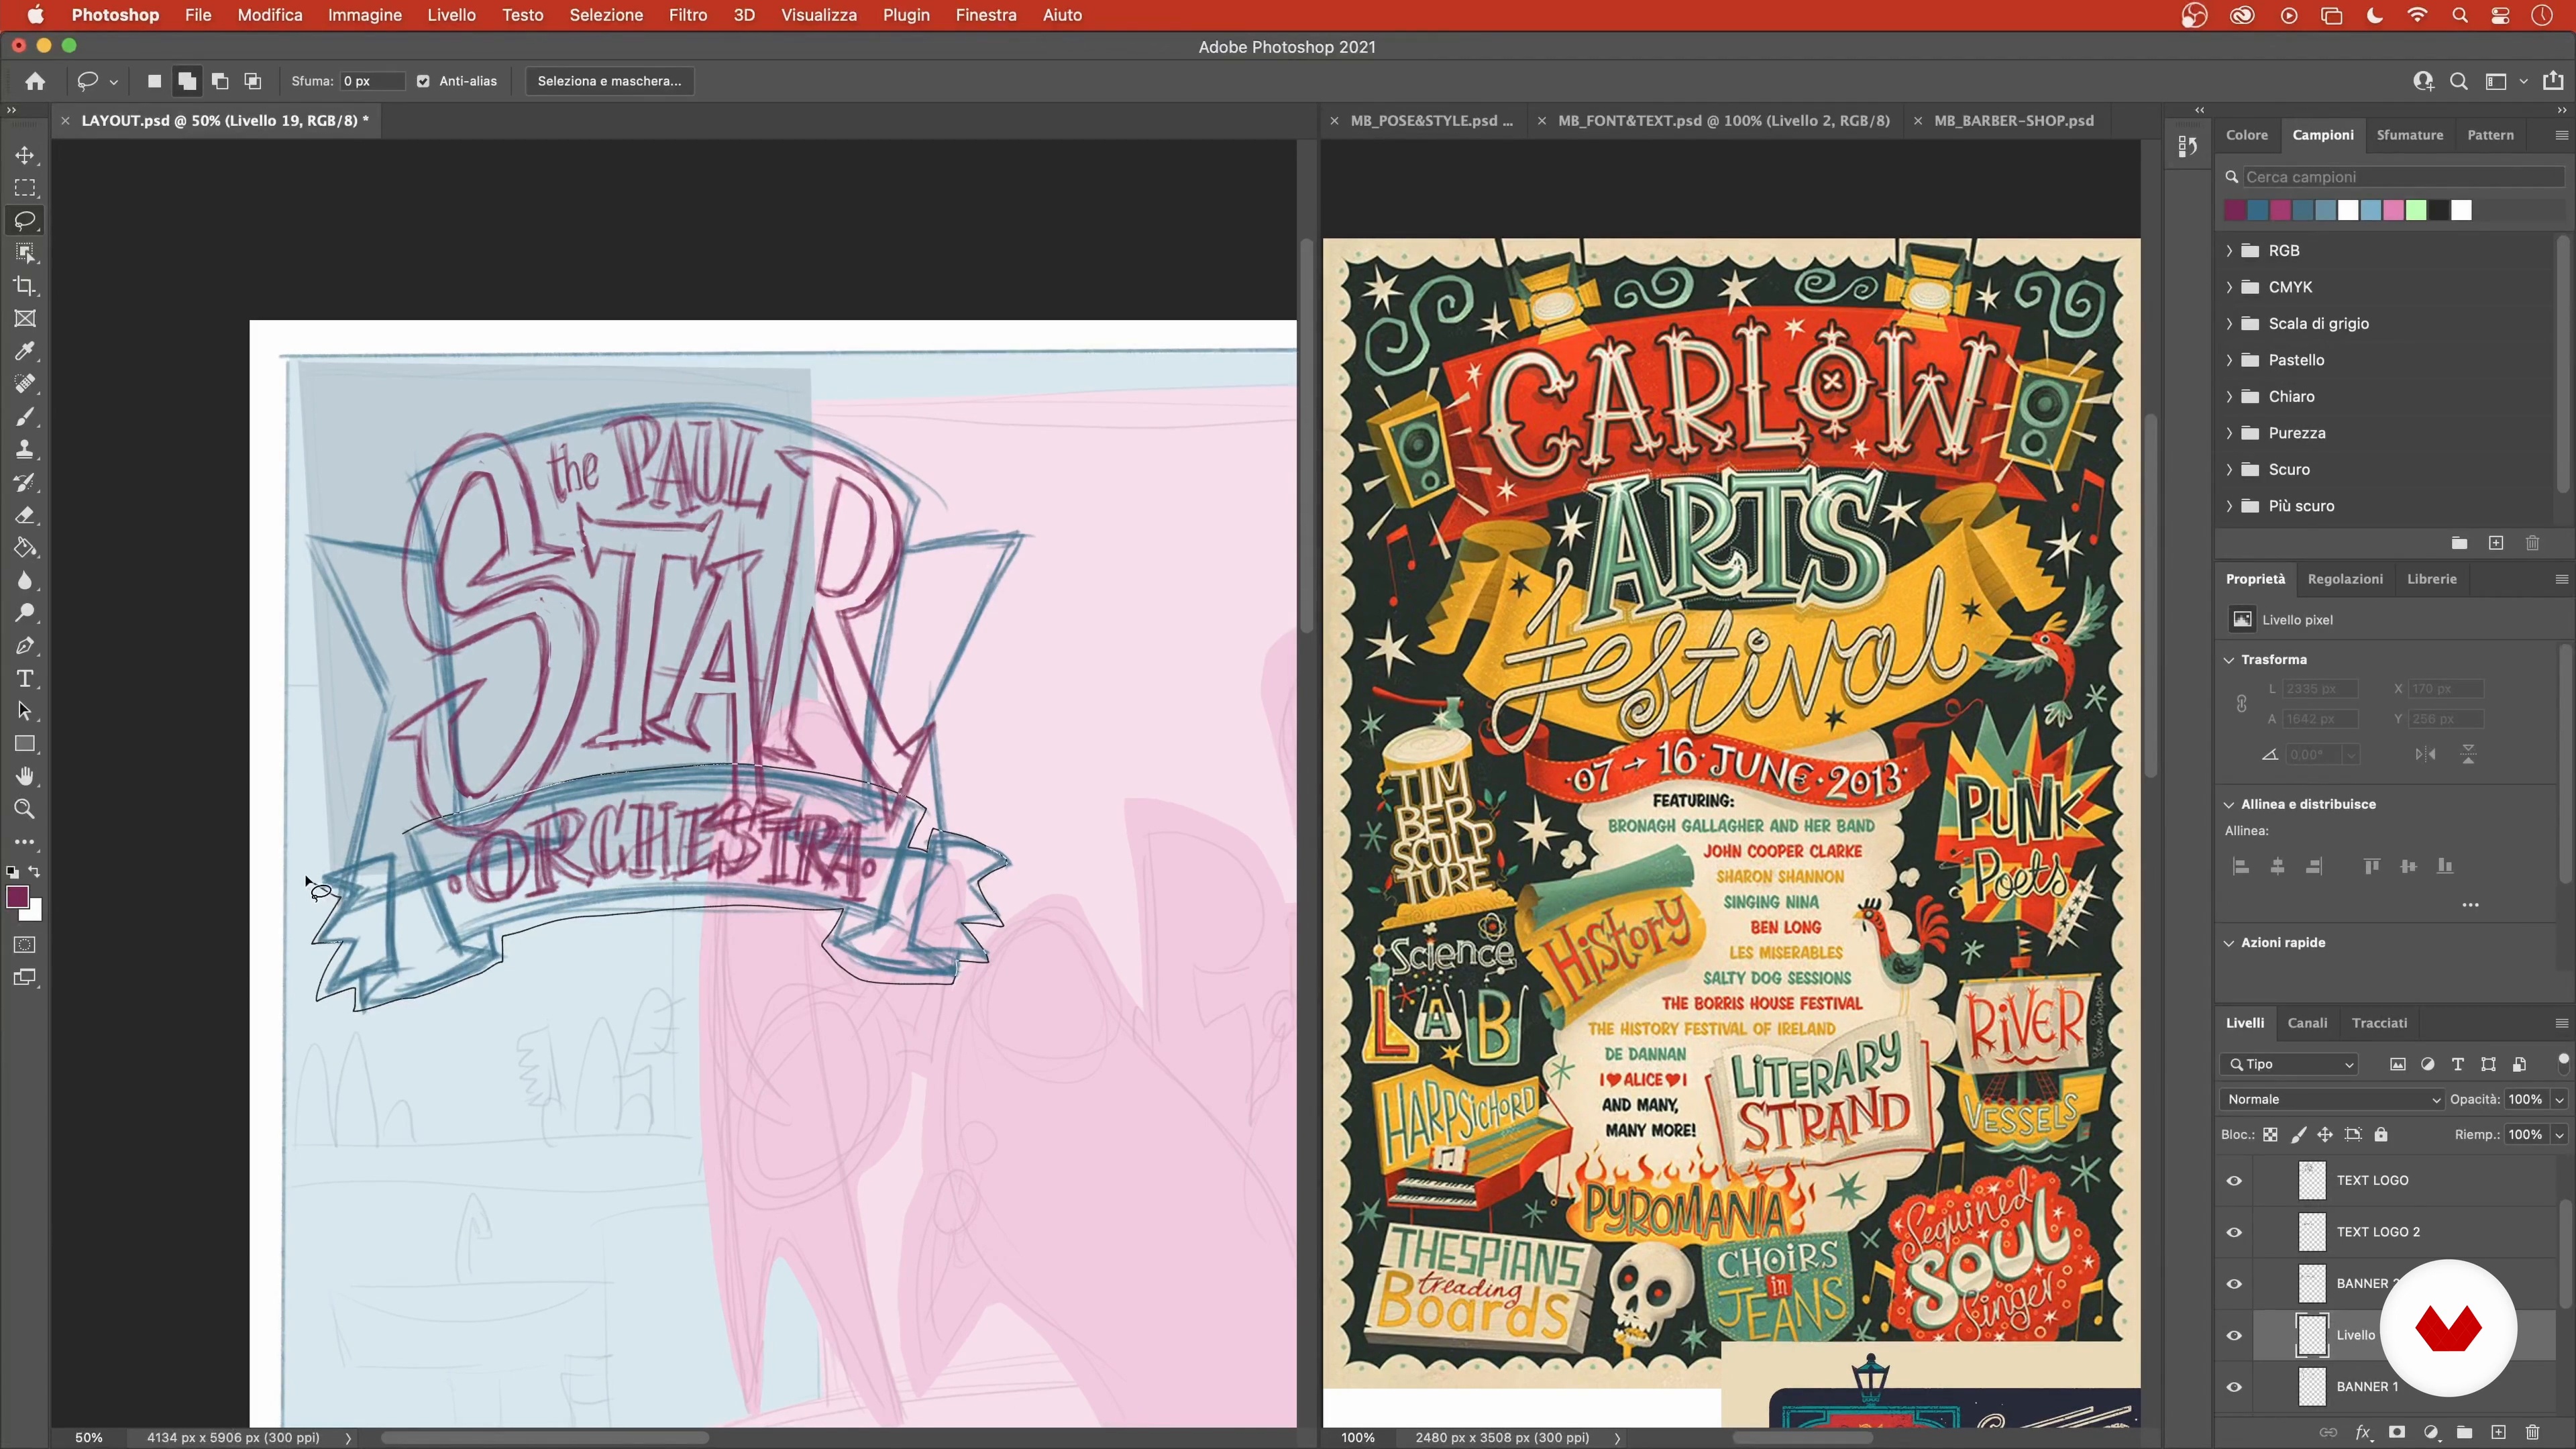Open the Opacità value dropdown arrow

[x=2559, y=1099]
